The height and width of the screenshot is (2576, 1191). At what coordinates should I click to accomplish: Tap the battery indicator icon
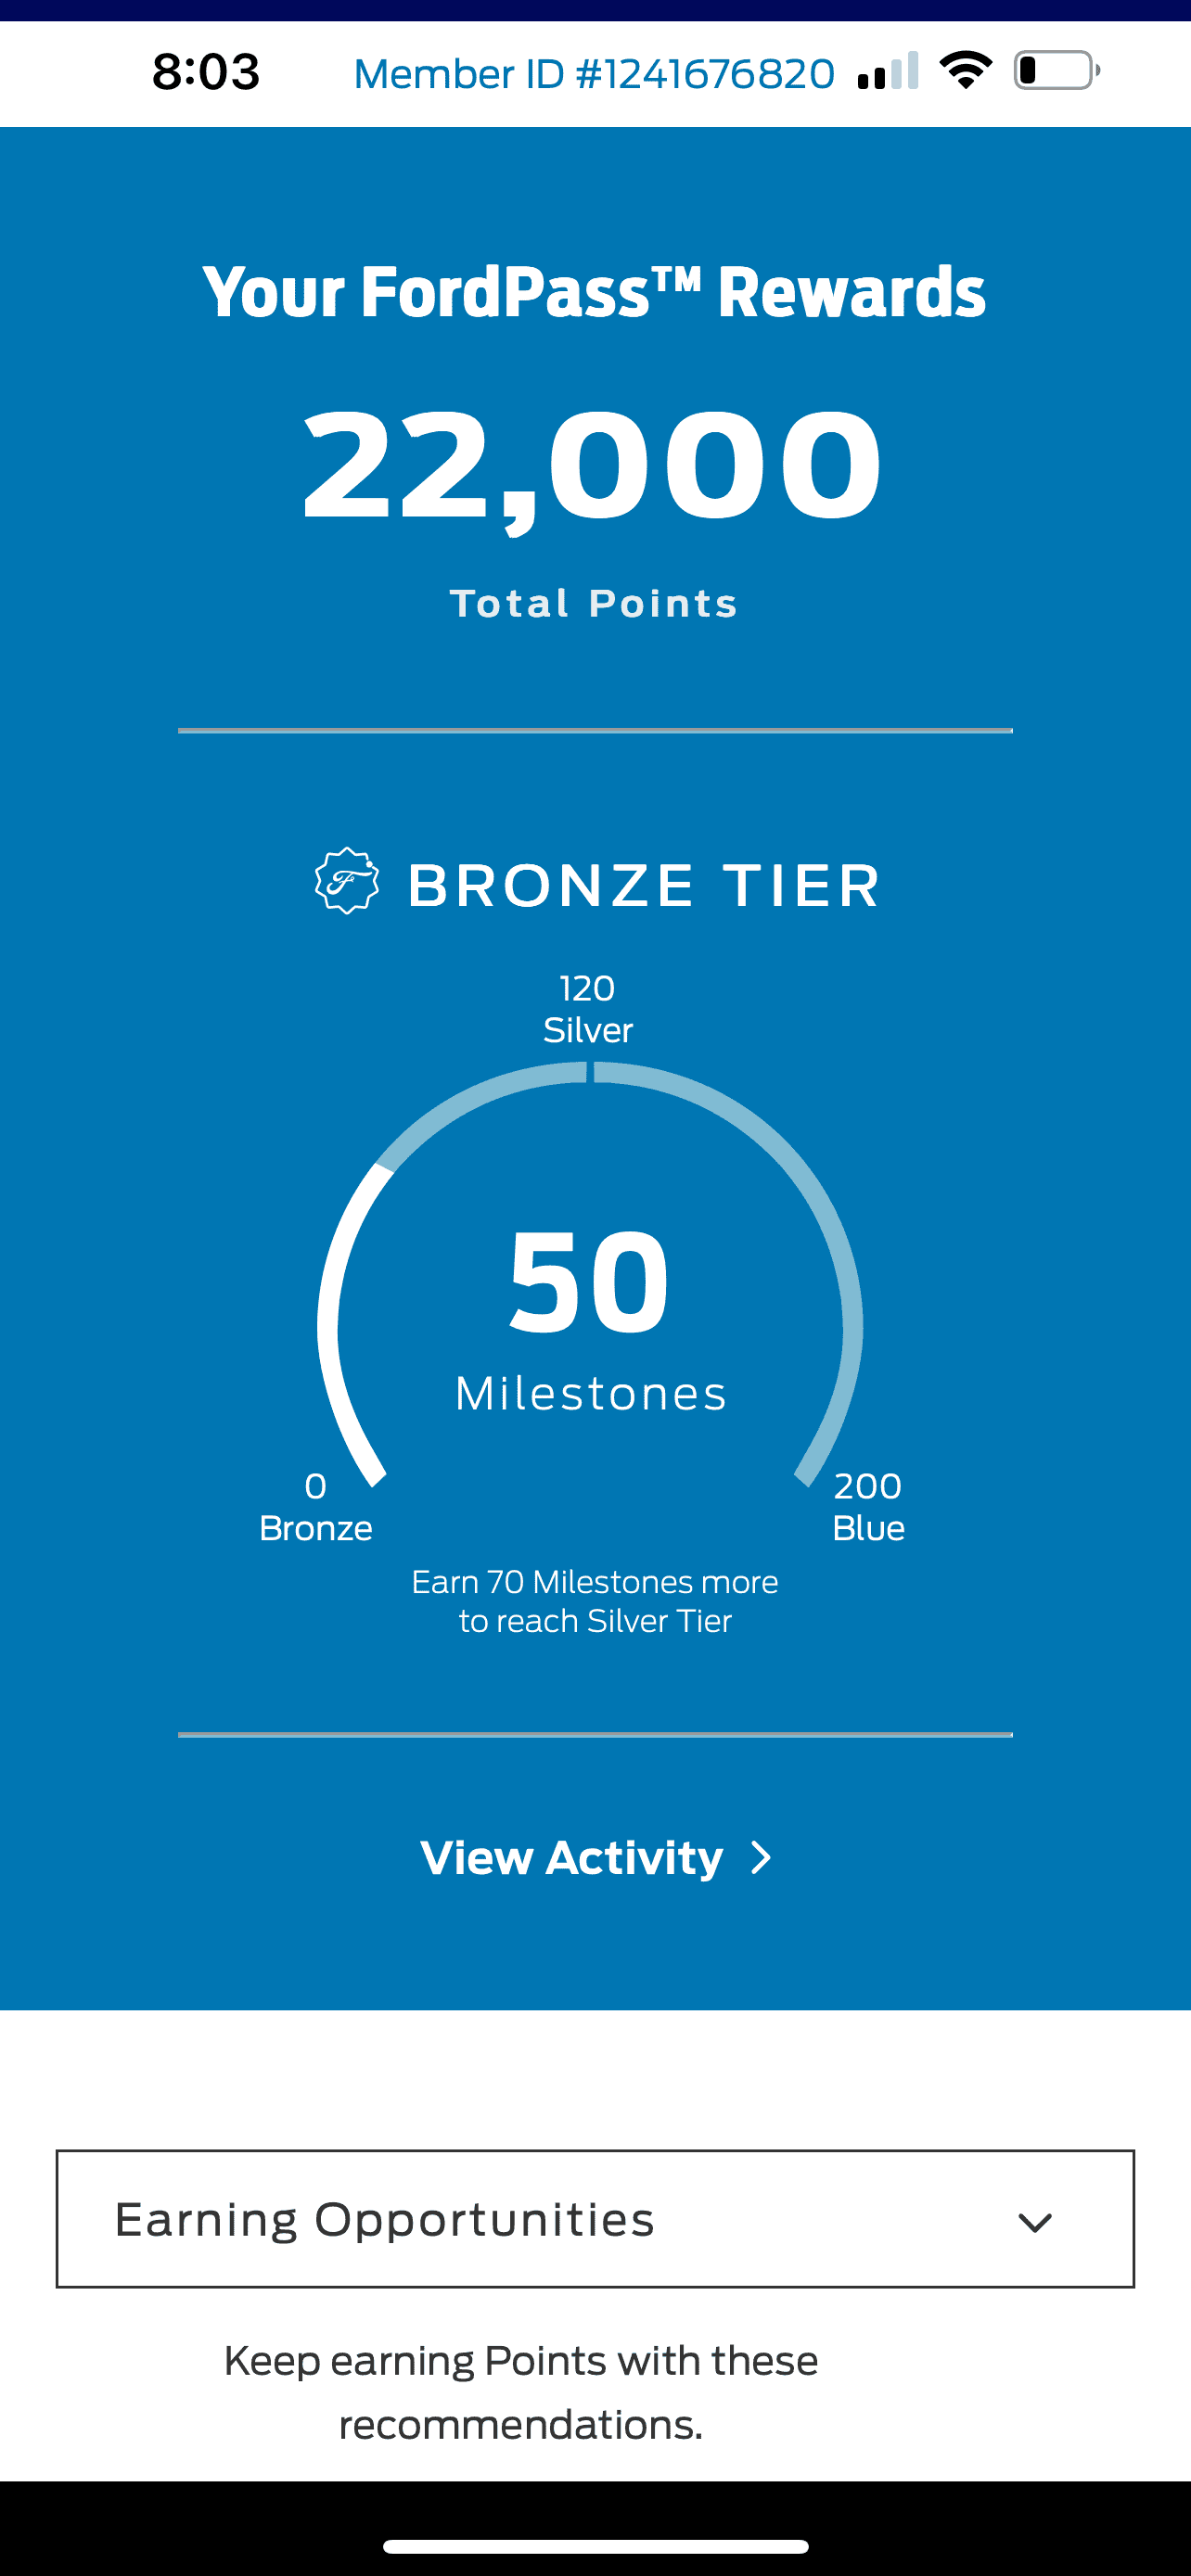1056,71
